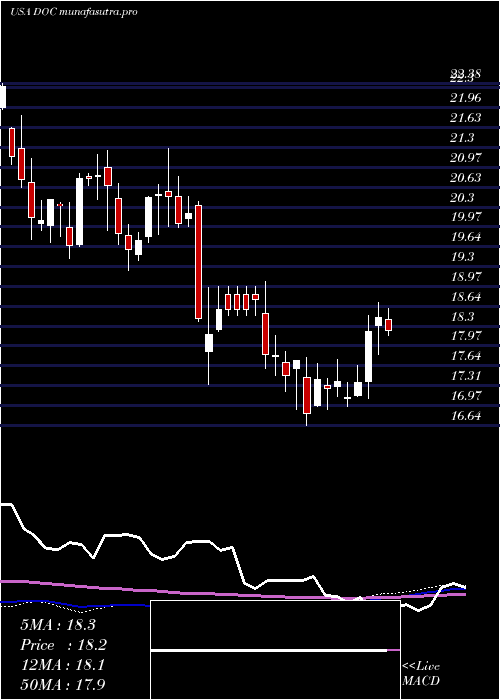Click the 21.3 price axis label
Image resolution: width=500 pixels, height=700 pixels.
[x=462, y=138]
